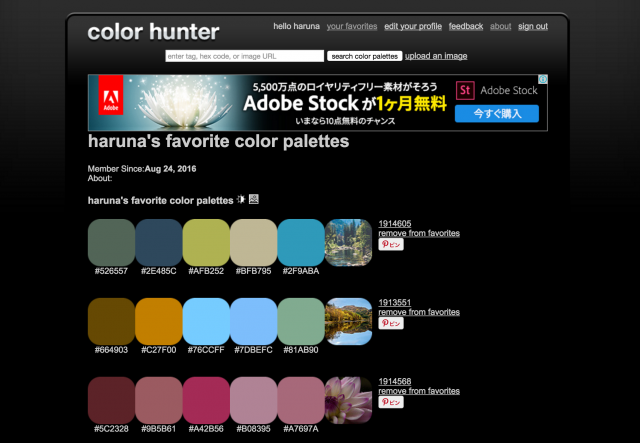Click the search color palettes button
640x443 pixels.
(365, 56)
